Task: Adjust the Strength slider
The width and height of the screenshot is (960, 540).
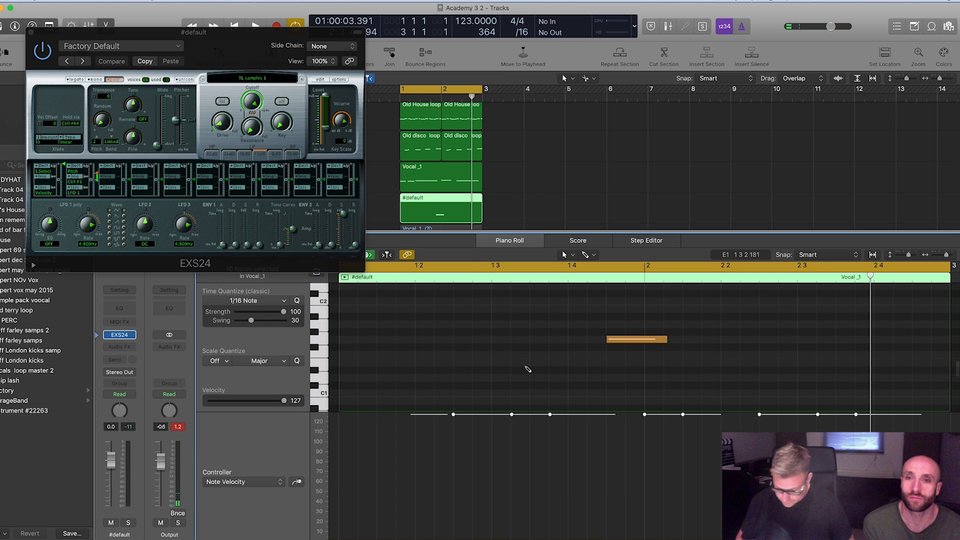Action: pyautogui.click(x=260, y=312)
